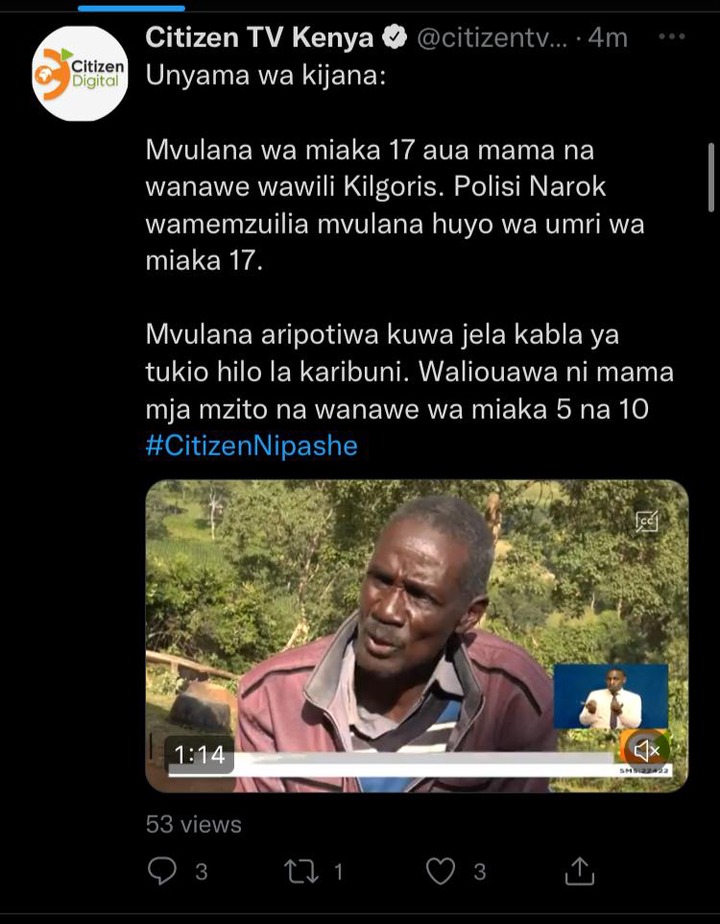Open the share upload arrow icon
The width and height of the screenshot is (720, 924).
coord(580,871)
